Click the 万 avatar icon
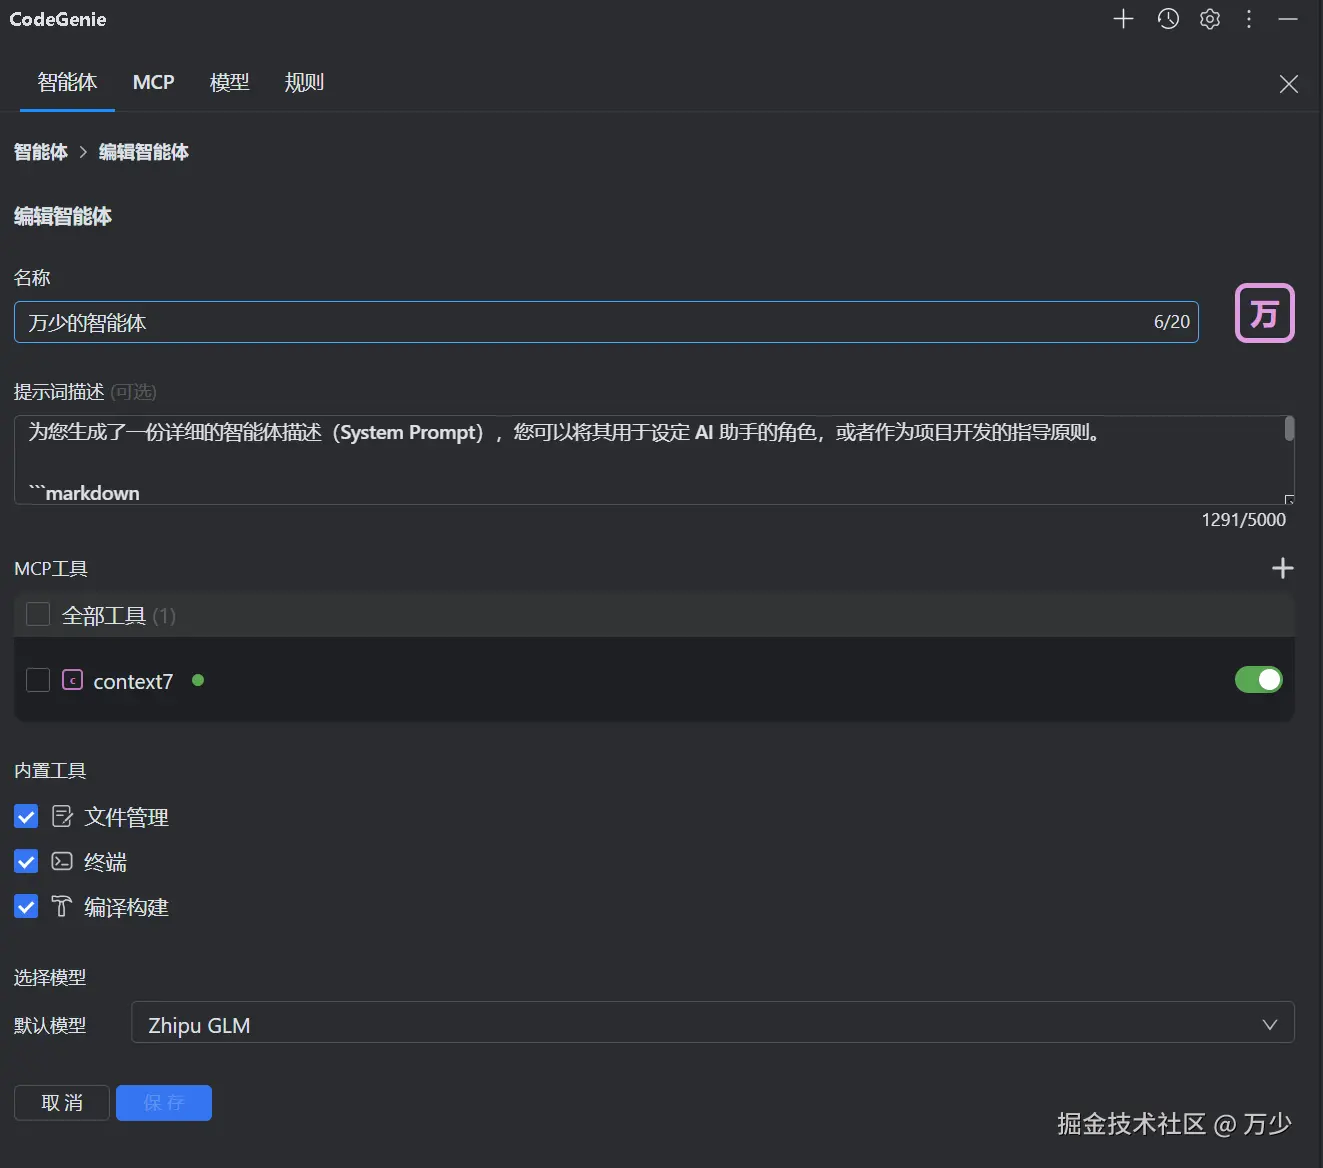1323x1168 pixels. pos(1265,313)
